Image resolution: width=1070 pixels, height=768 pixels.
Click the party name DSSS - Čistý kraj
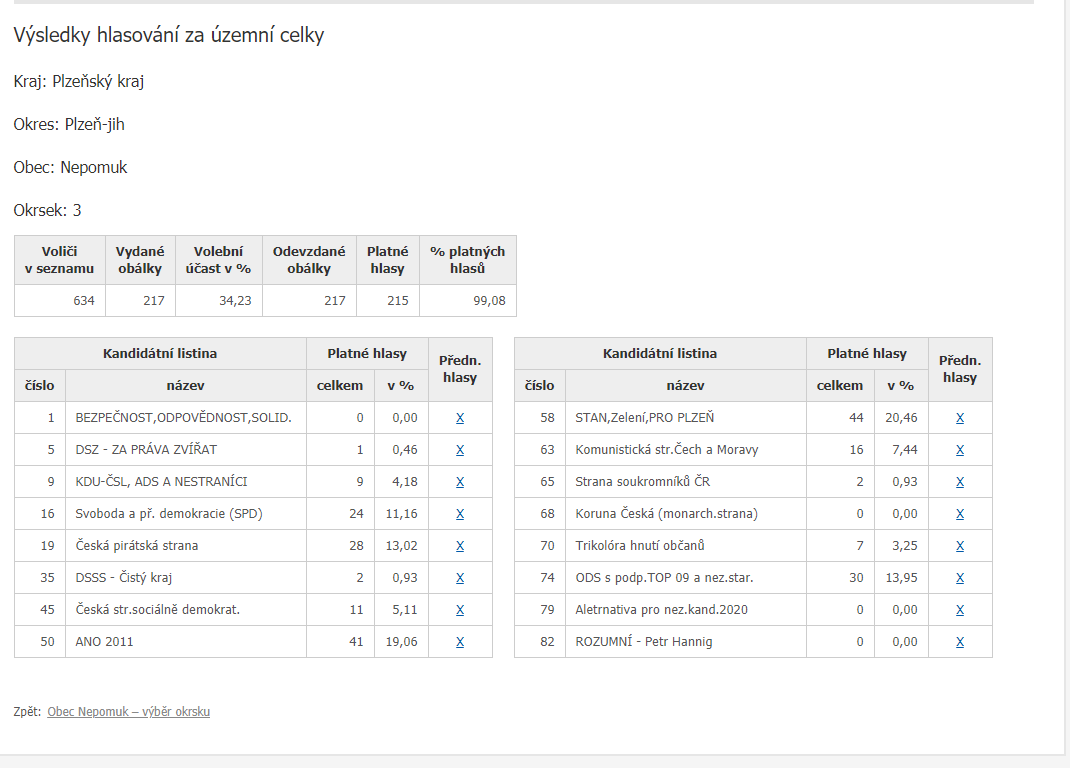[124, 578]
